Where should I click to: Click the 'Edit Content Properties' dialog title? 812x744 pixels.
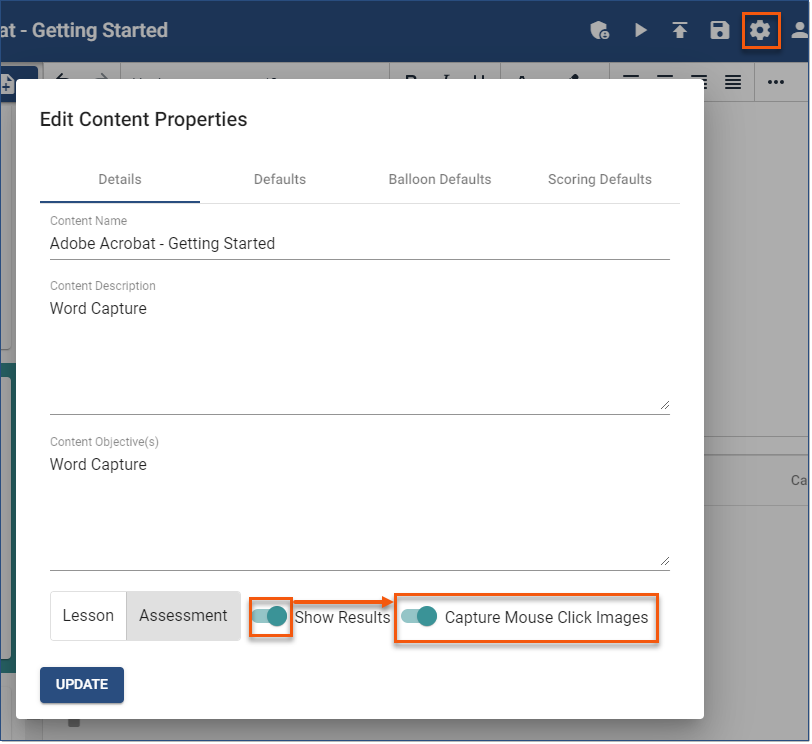coord(143,120)
